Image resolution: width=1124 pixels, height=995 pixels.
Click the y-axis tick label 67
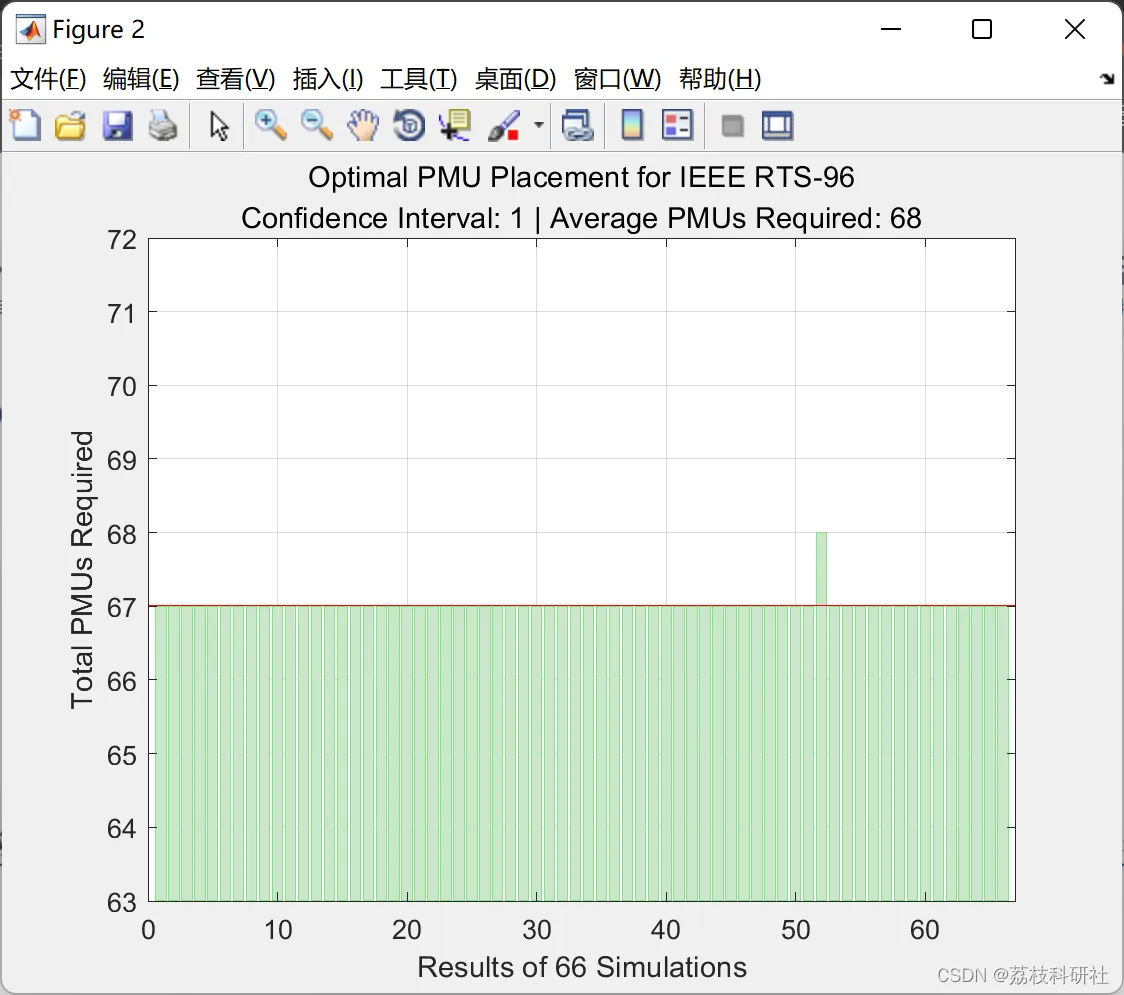point(122,608)
